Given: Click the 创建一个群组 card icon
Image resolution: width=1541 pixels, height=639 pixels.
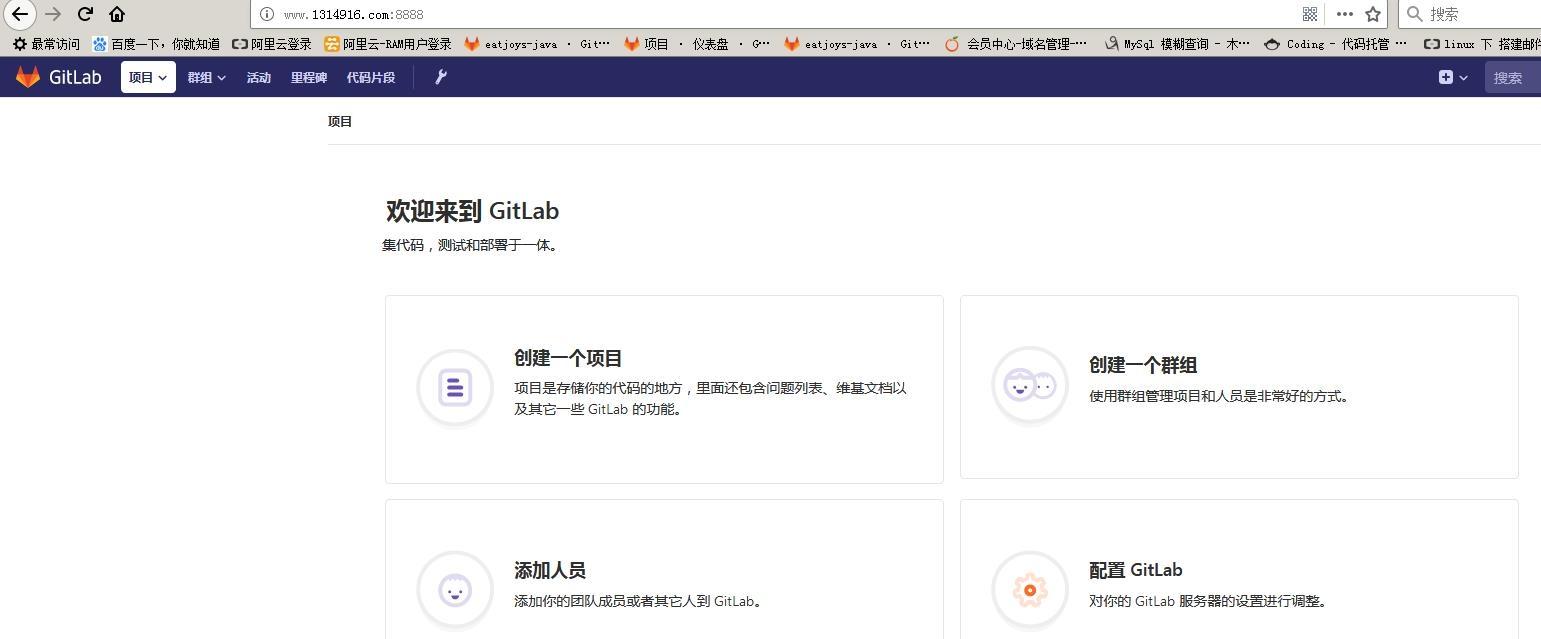Looking at the screenshot, I should (1030, 385).
